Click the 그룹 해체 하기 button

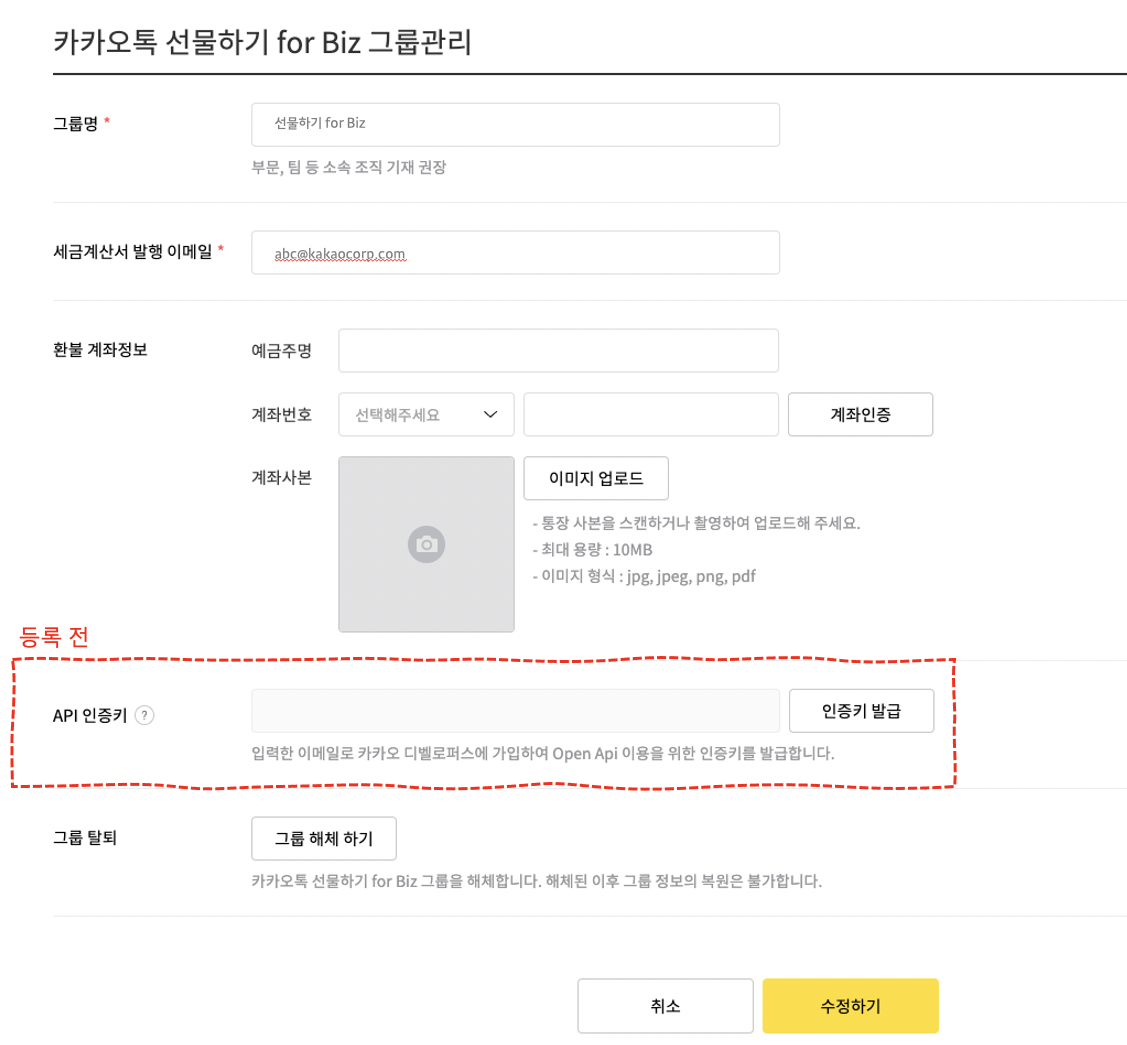(x=323, y=838)
